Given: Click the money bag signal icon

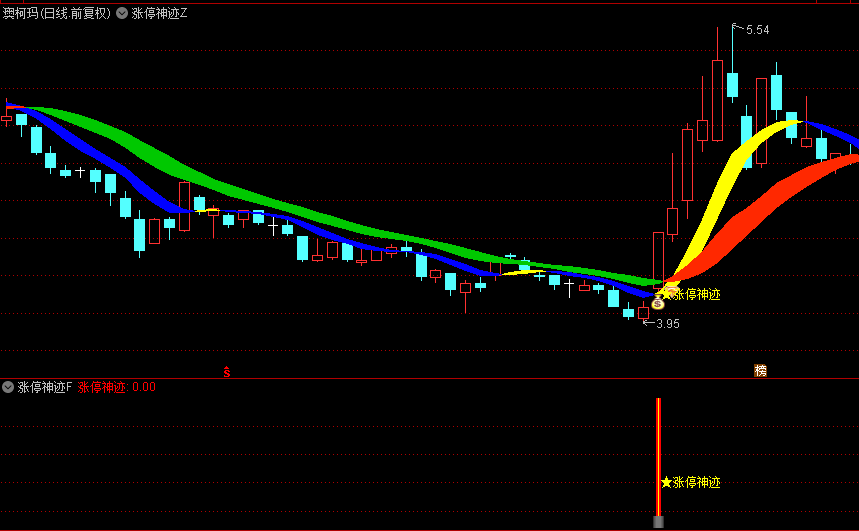Looking at the screenshot, I should pos(658,302).
